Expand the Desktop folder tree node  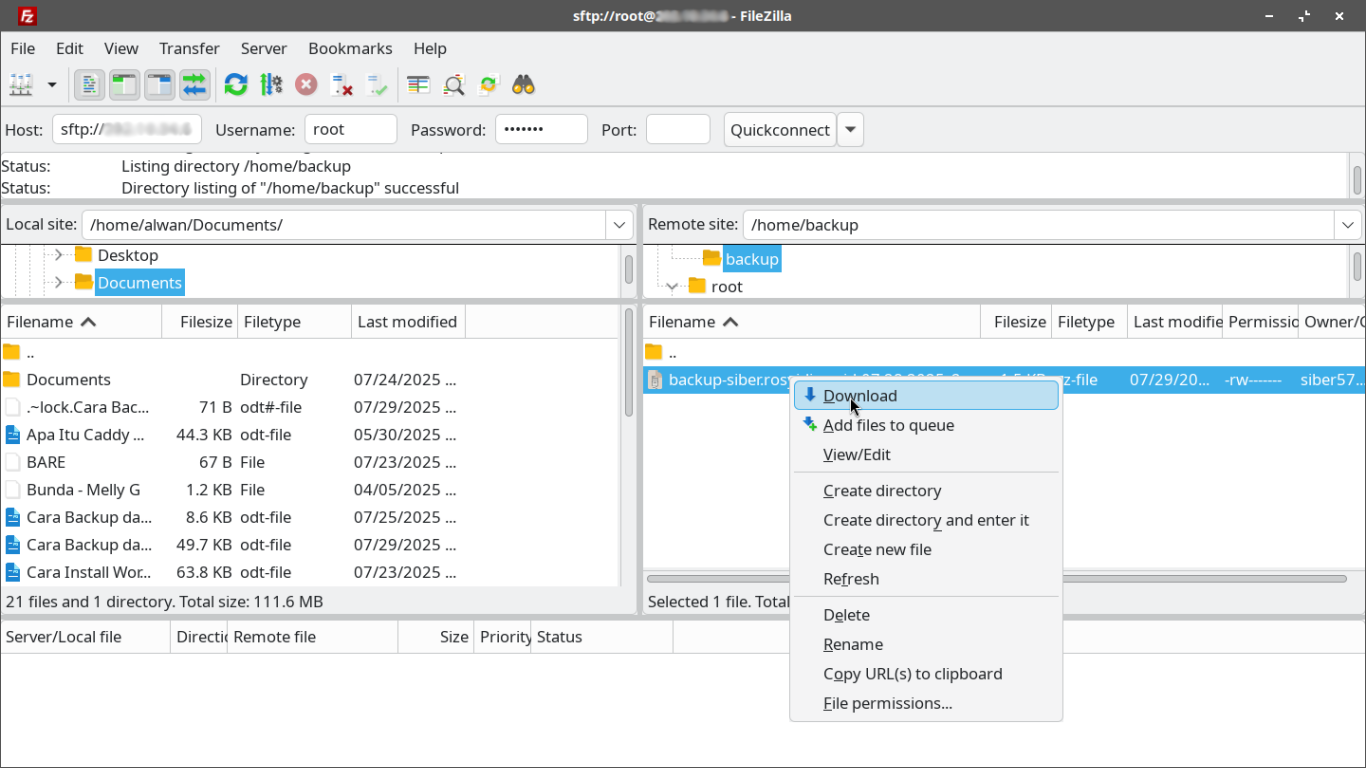click(x=58, y=255)
